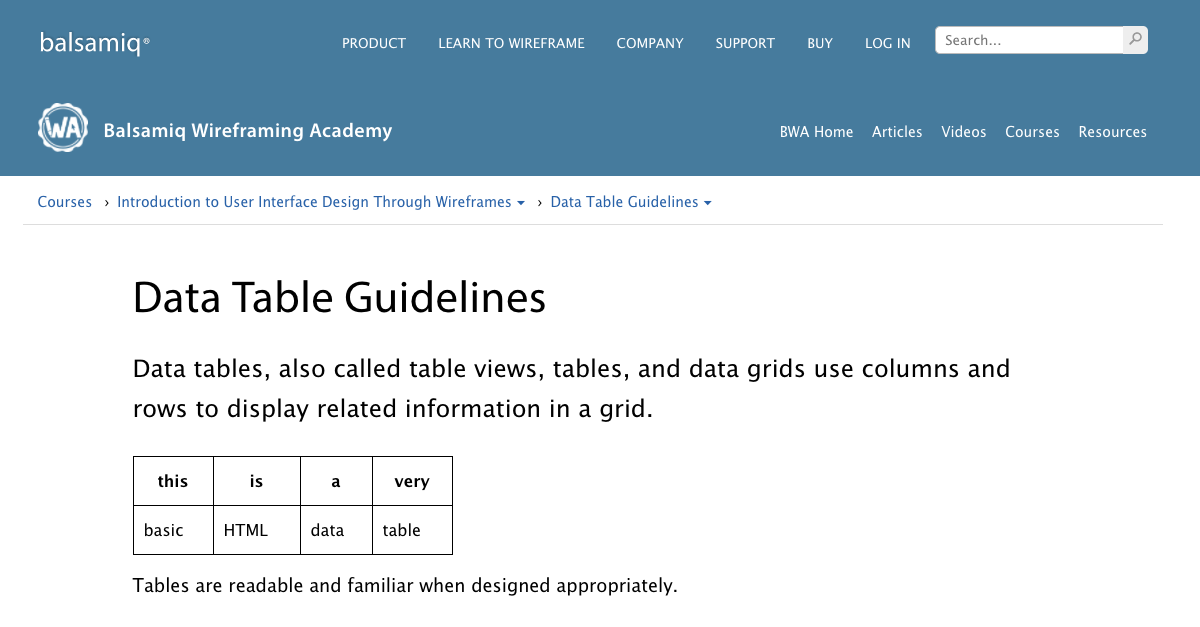Click the Courses breadcrumb link
The height and width of the screenshot is (627, 1200).
[64, 202]
